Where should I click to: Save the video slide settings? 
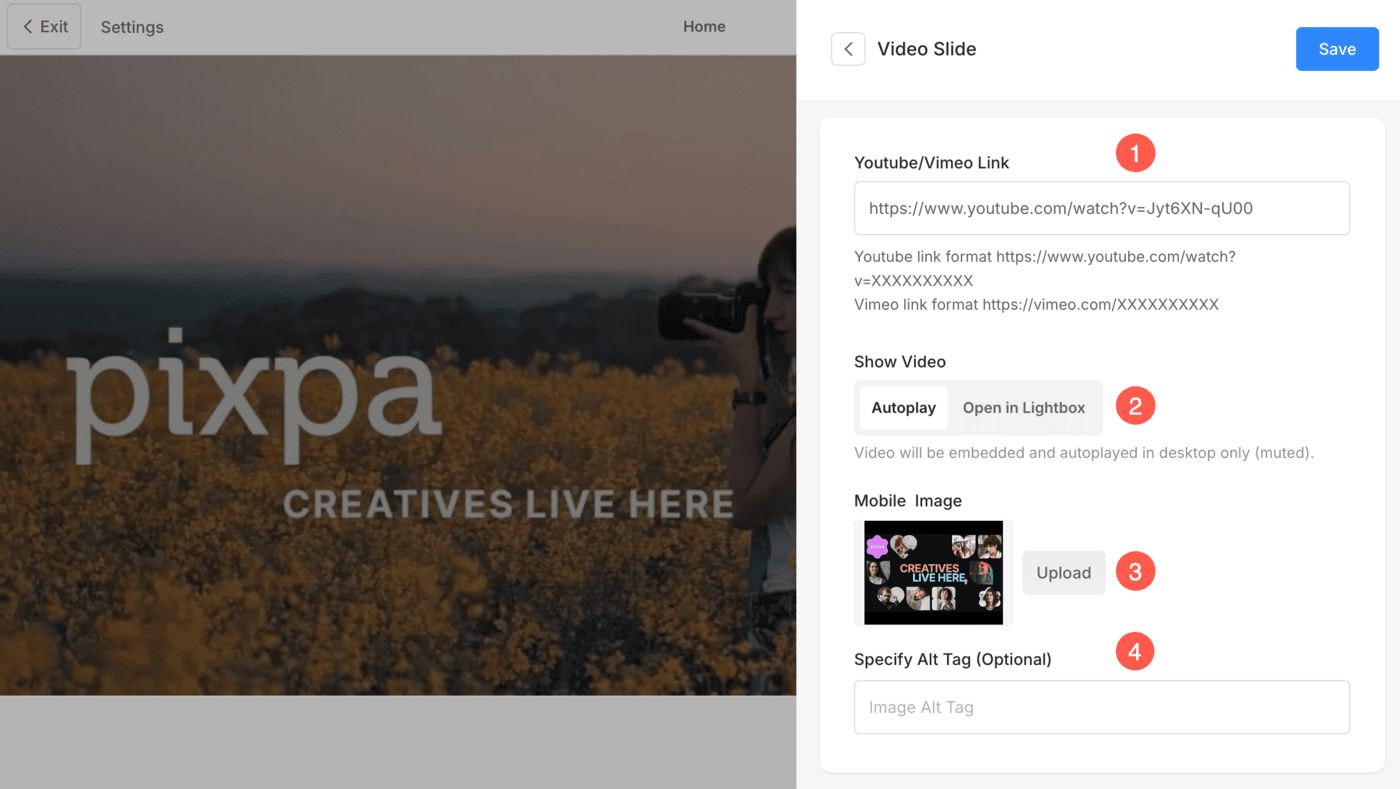[x=1337, y=49]
